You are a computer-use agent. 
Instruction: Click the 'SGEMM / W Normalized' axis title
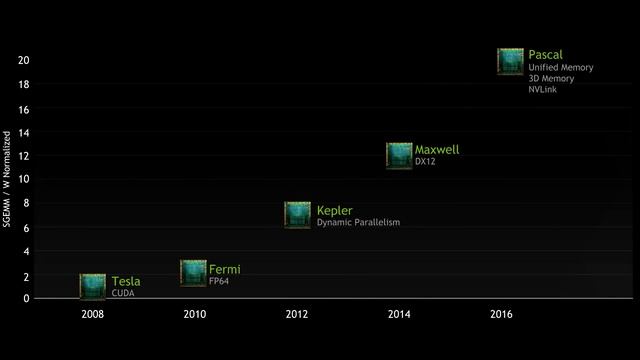point(7,179)
